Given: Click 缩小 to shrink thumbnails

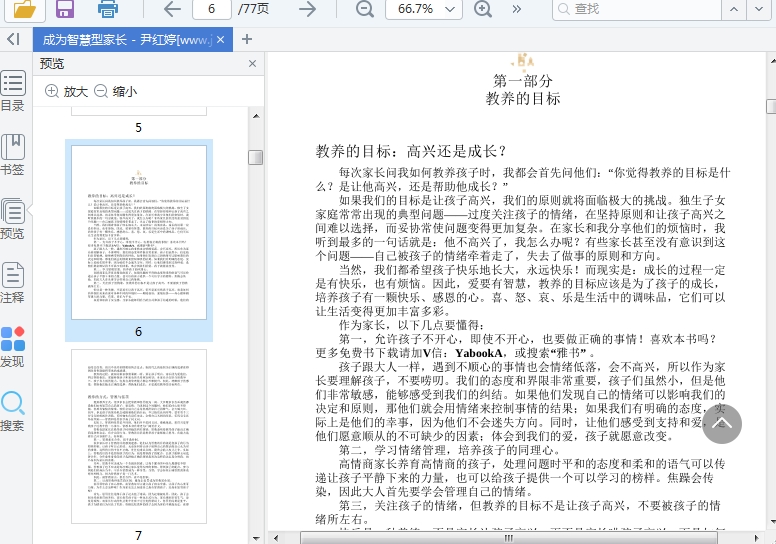Looking at the screenshot, I should coord(115,91).
